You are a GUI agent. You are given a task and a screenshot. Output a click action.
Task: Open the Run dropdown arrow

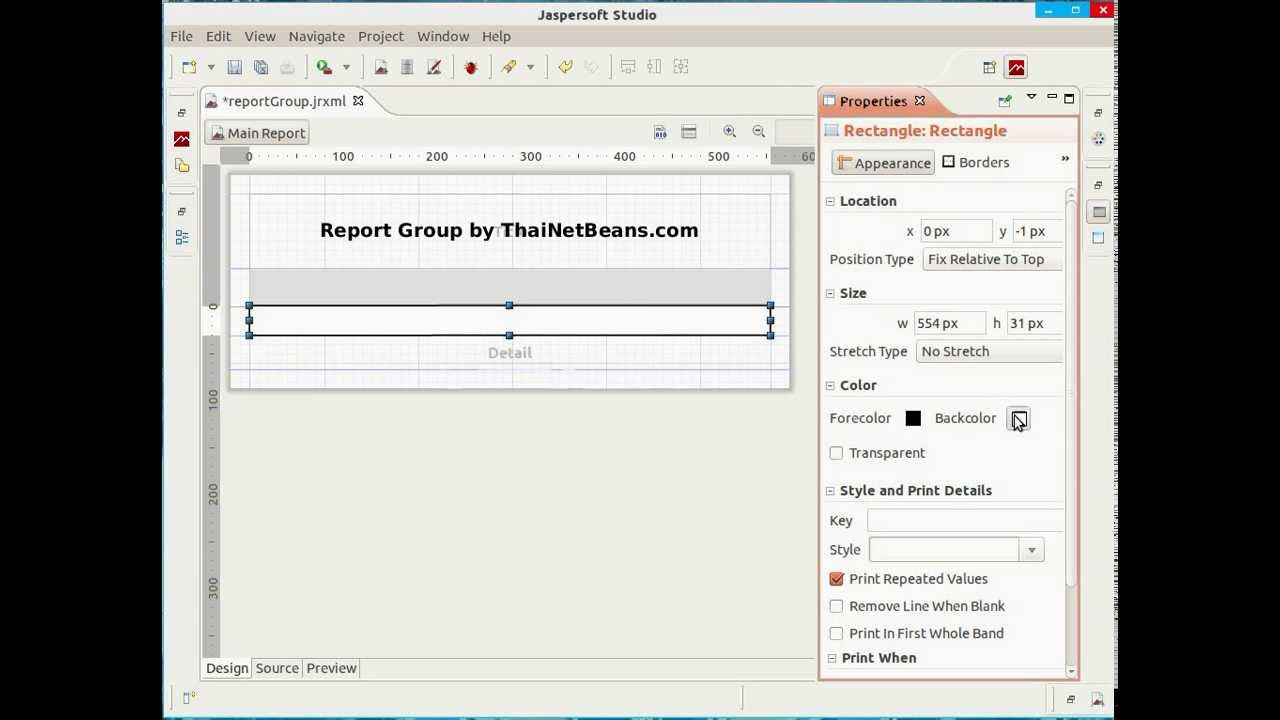pos(347,67)
